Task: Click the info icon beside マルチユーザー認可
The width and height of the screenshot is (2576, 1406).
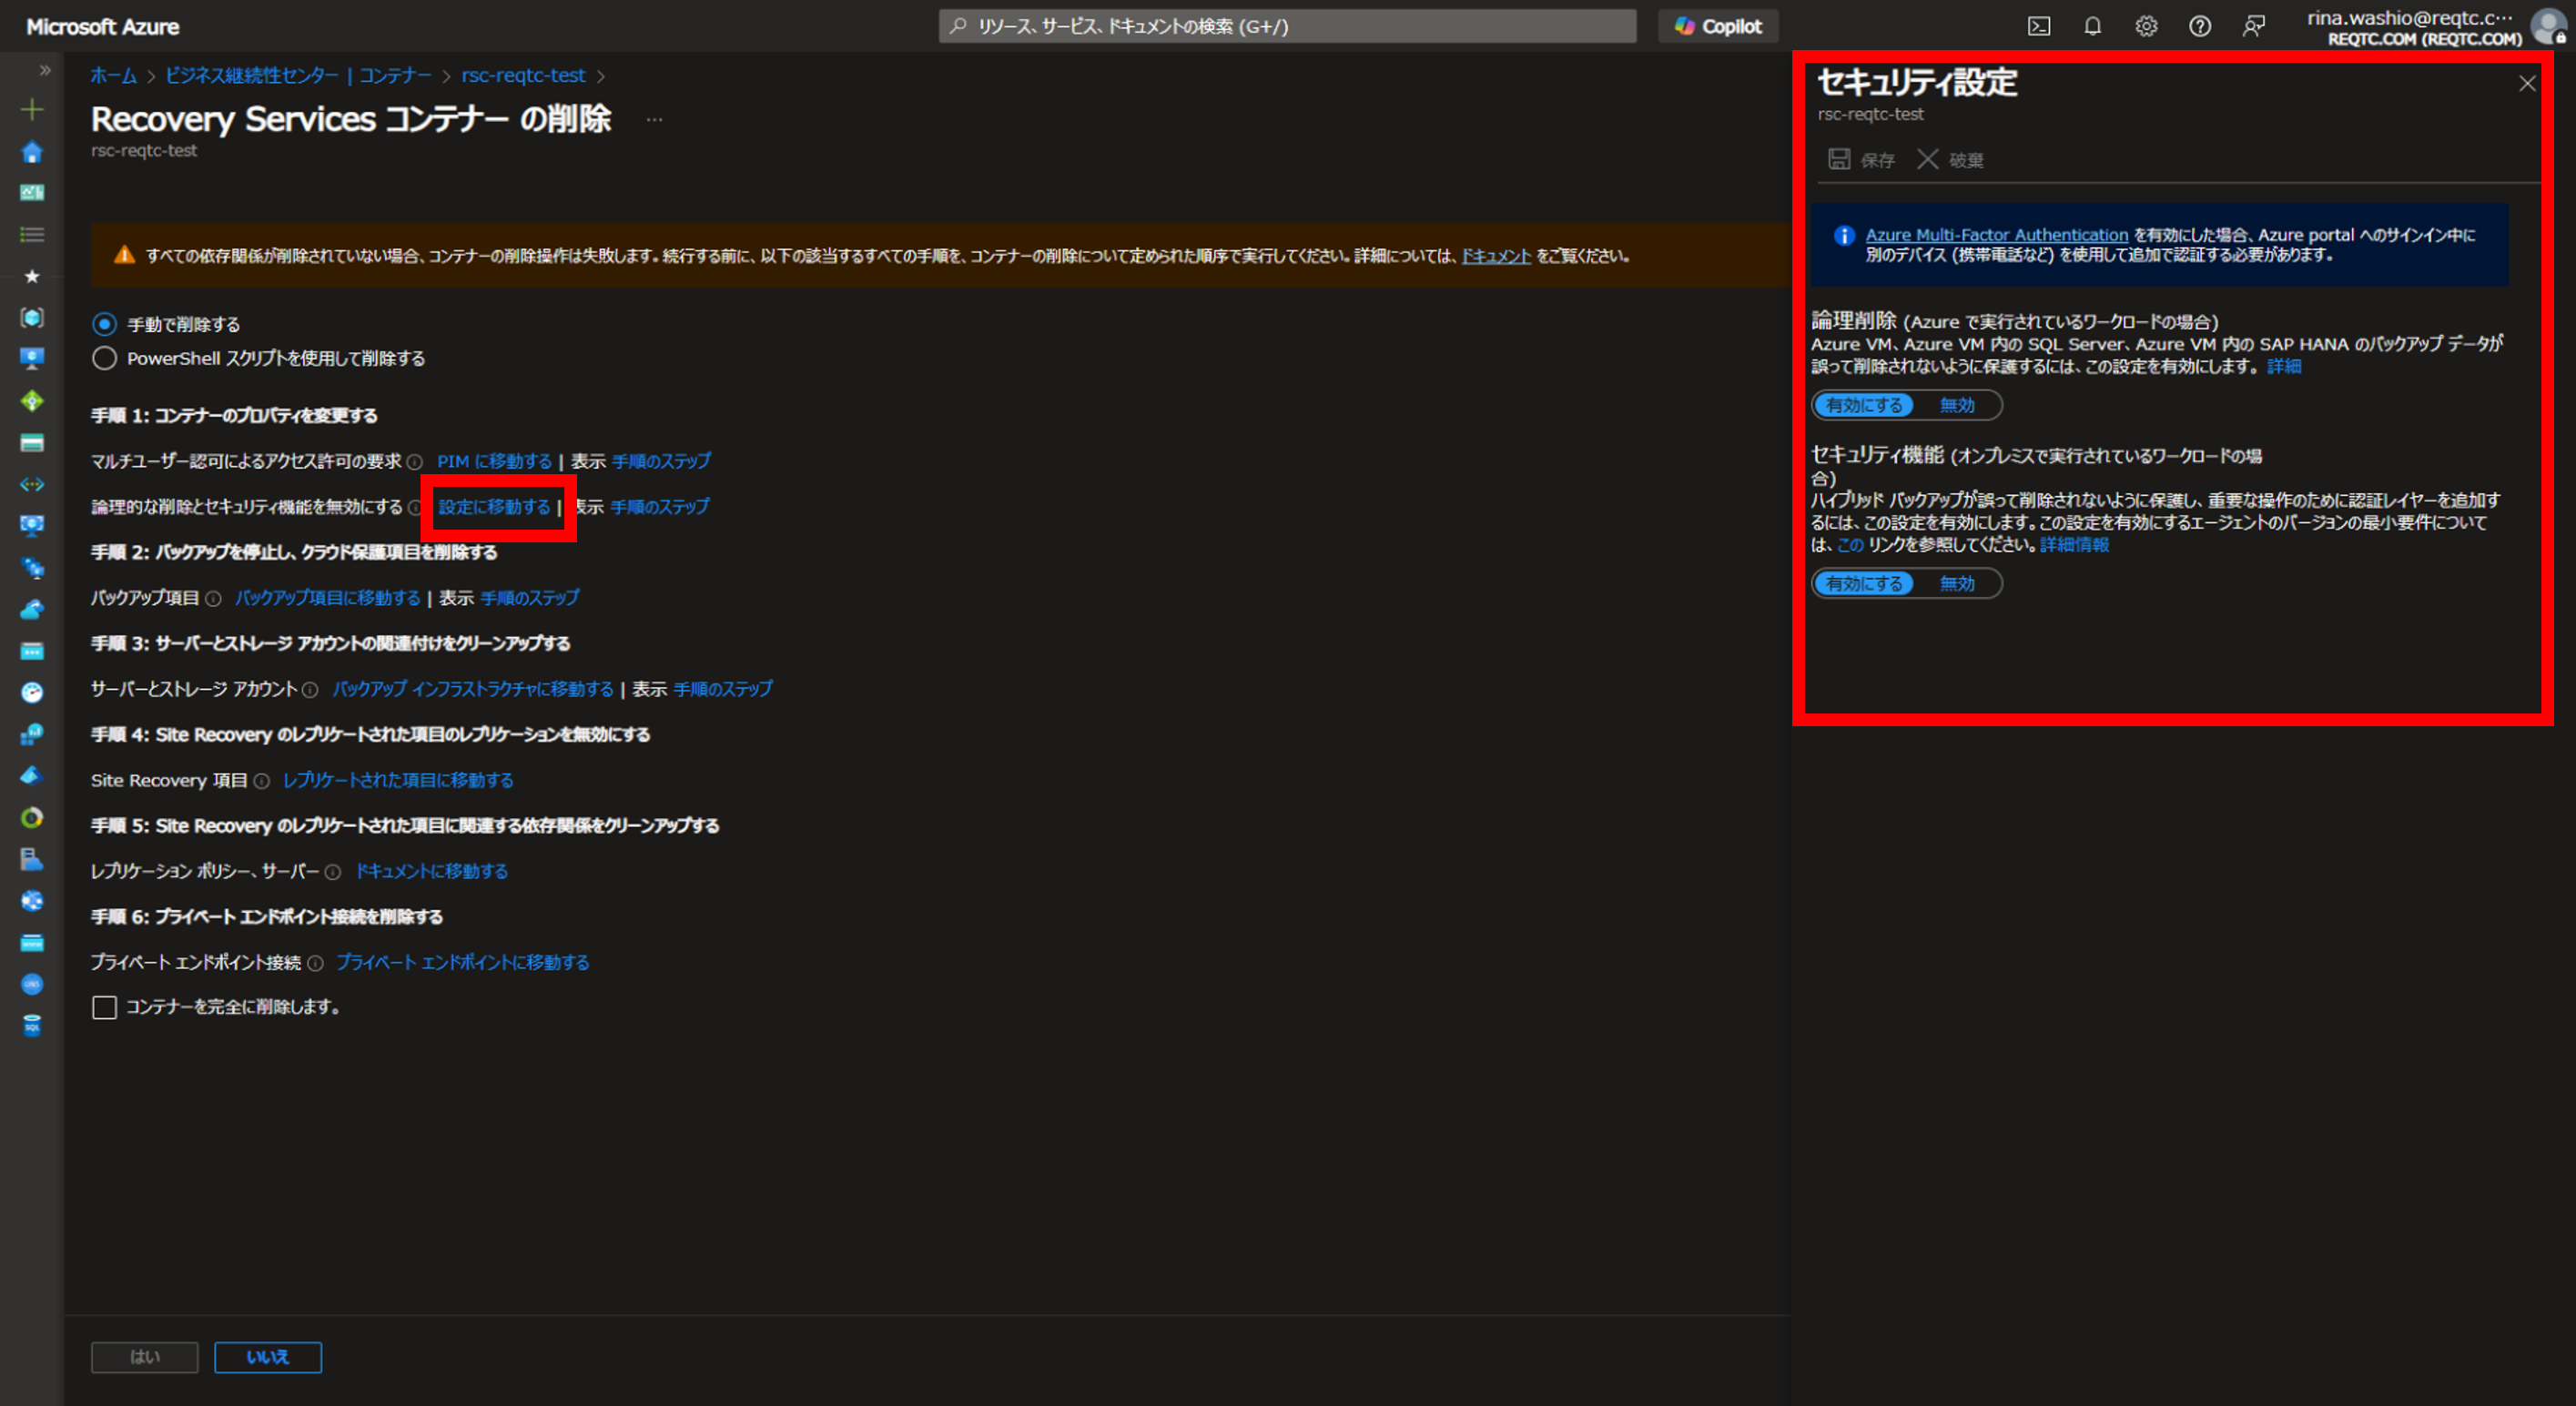Action: (x=415, y=462)
